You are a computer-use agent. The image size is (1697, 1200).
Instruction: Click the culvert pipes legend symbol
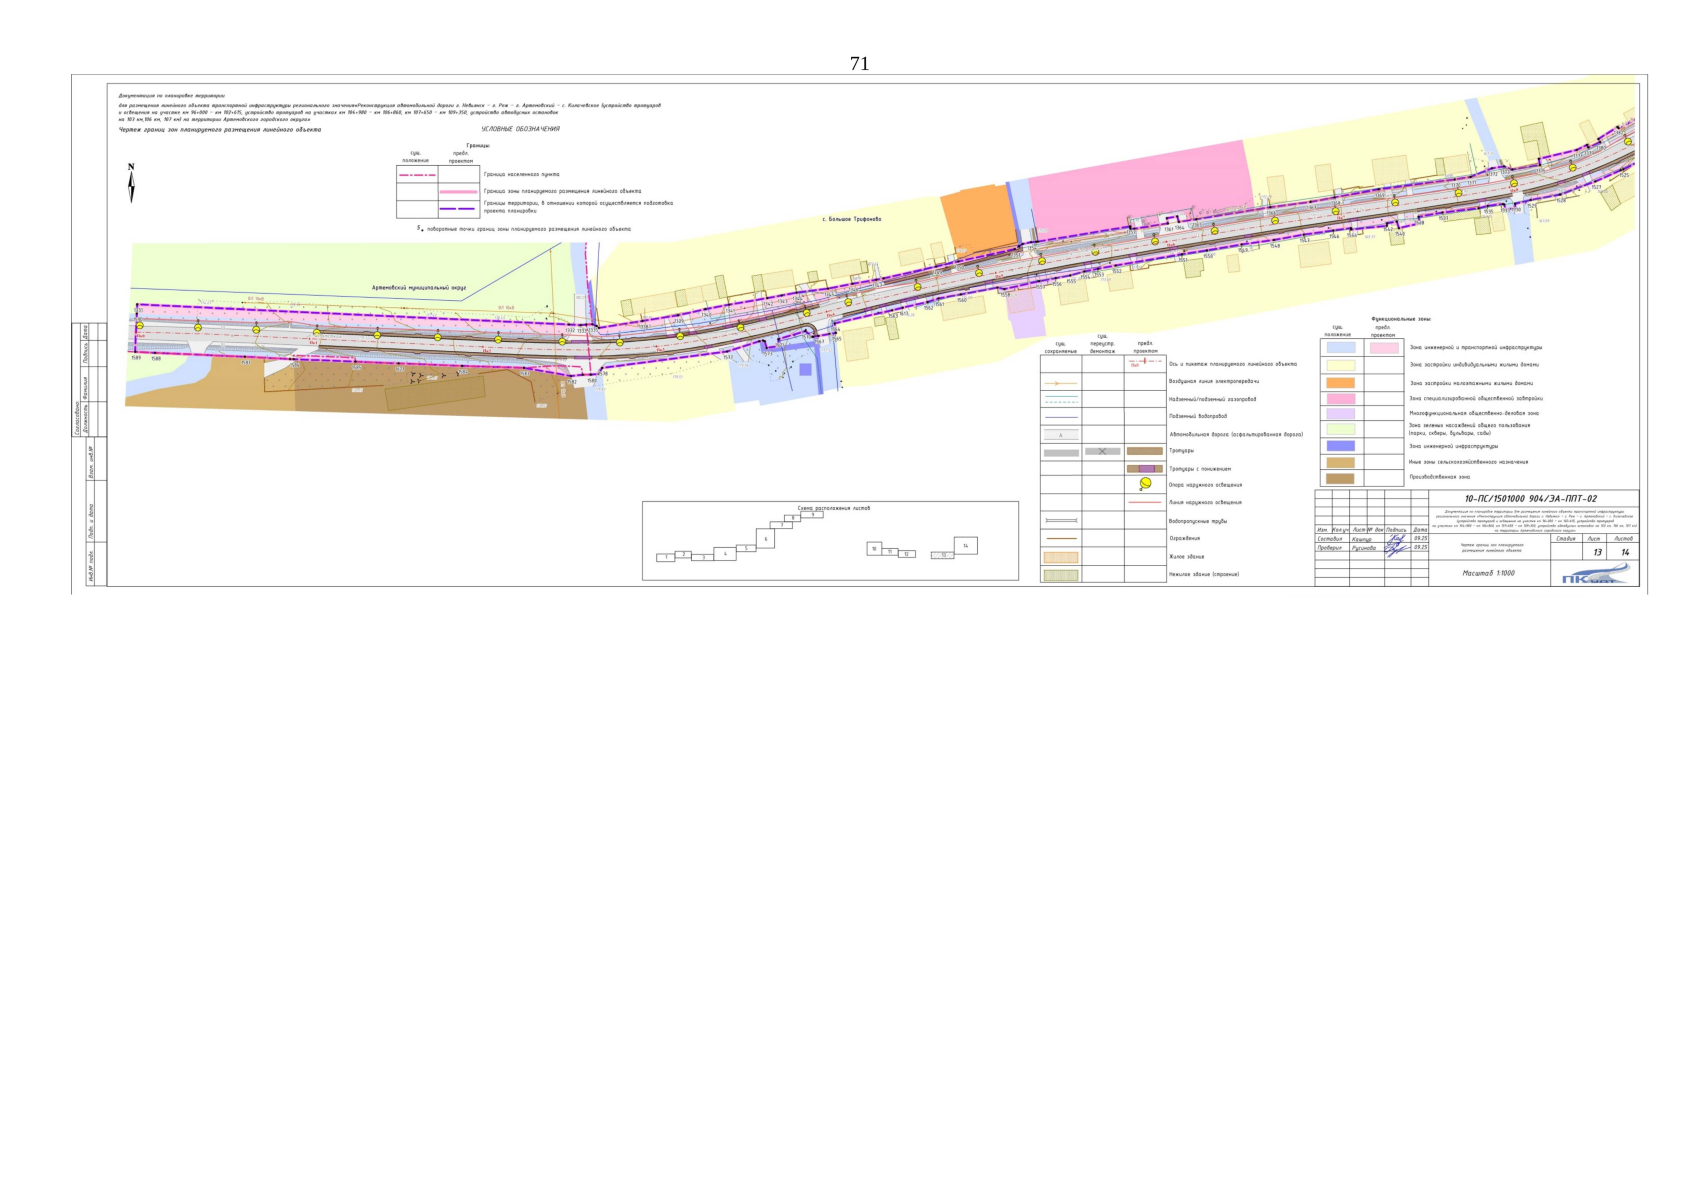[1060, 521]
